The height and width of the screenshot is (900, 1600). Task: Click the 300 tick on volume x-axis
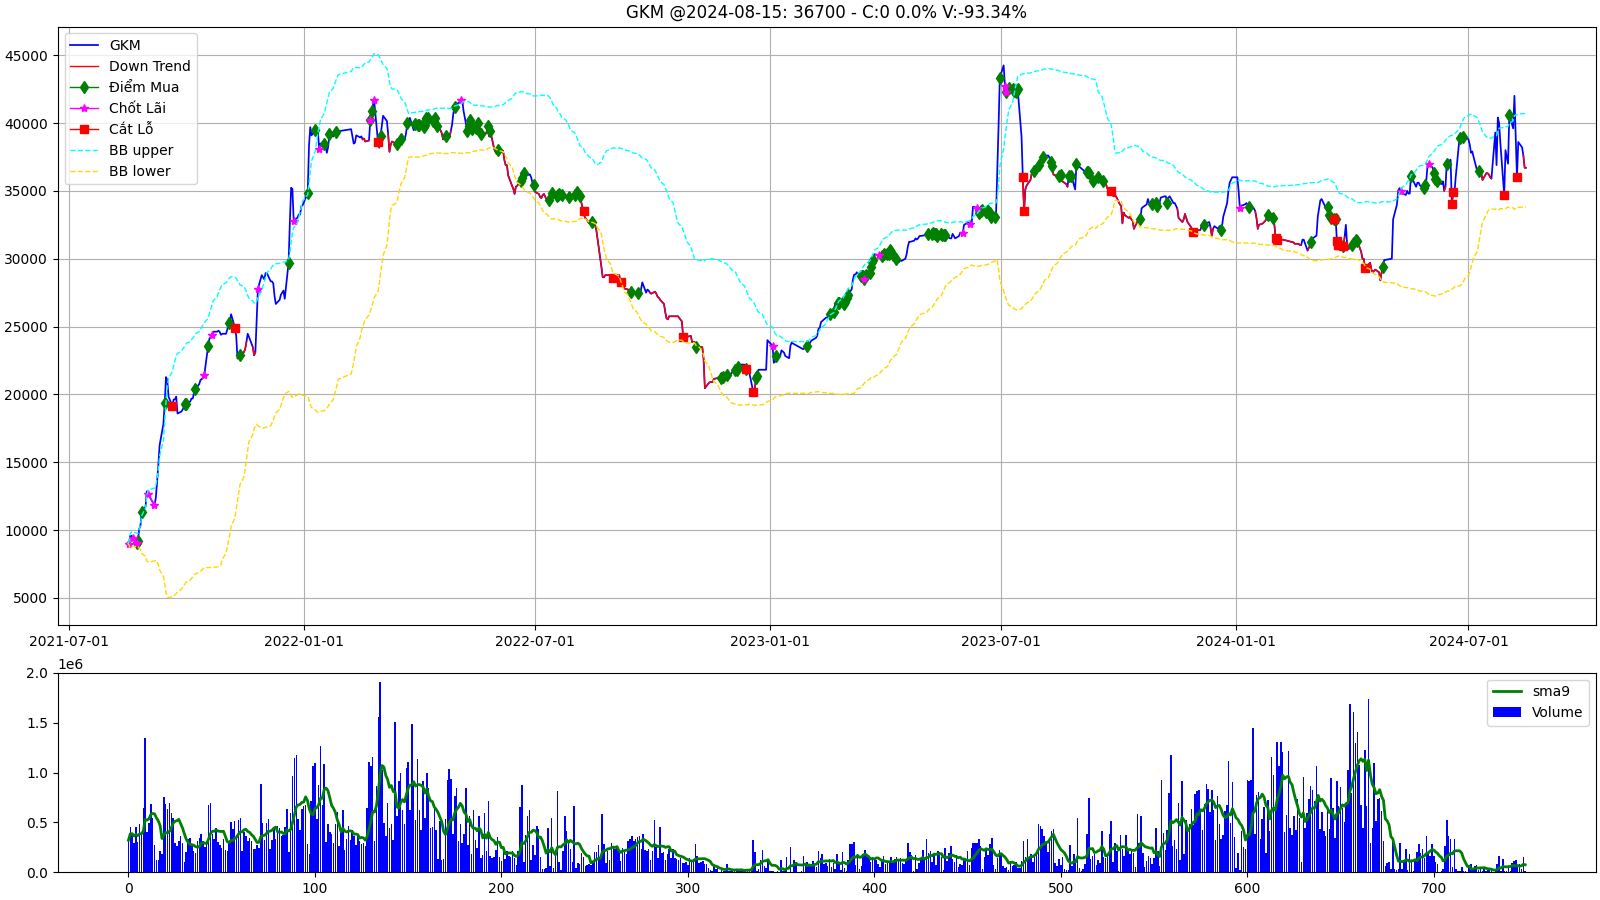pos(687,888)
